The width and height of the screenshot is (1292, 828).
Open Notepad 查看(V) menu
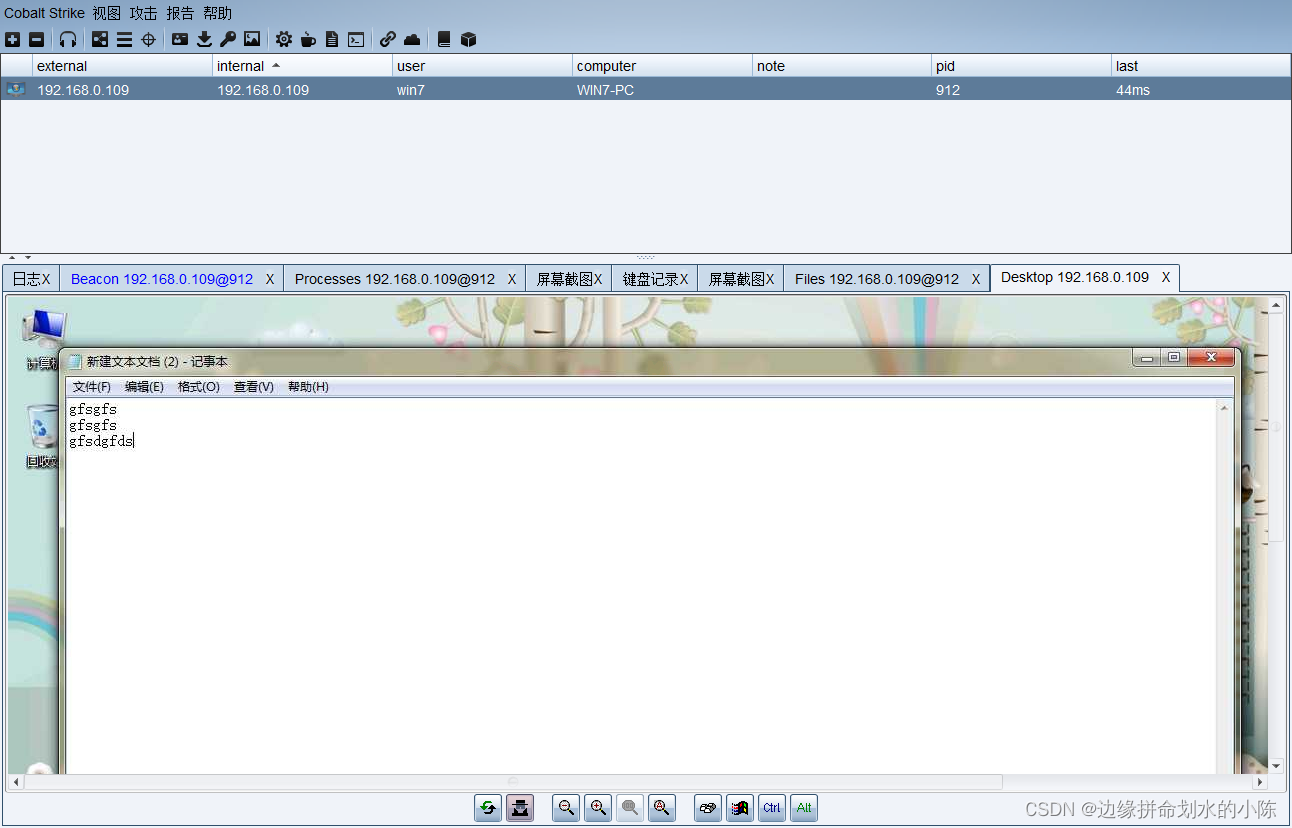point(254,387)
